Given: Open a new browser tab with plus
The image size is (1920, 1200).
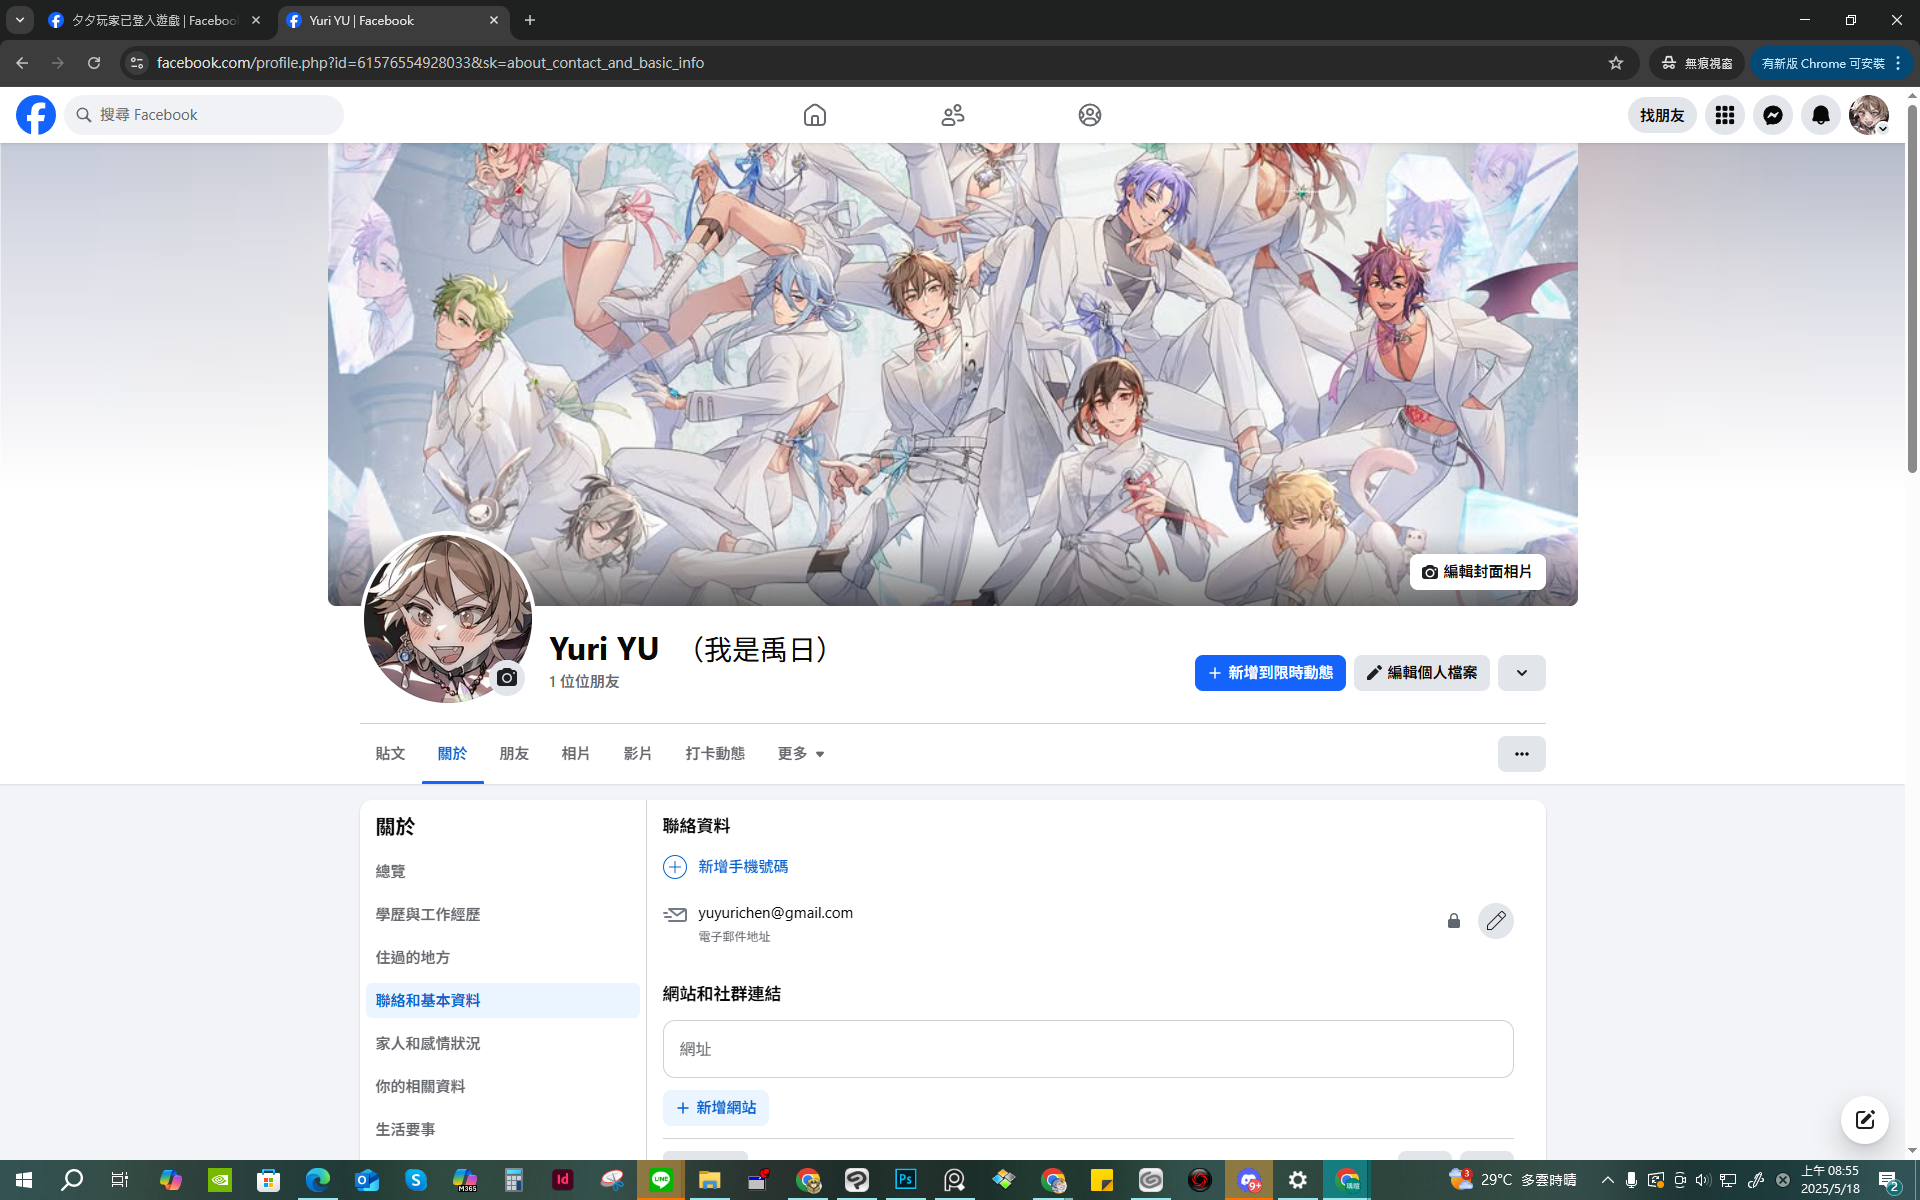Looking at the screenshot, I should pos(530,20).
